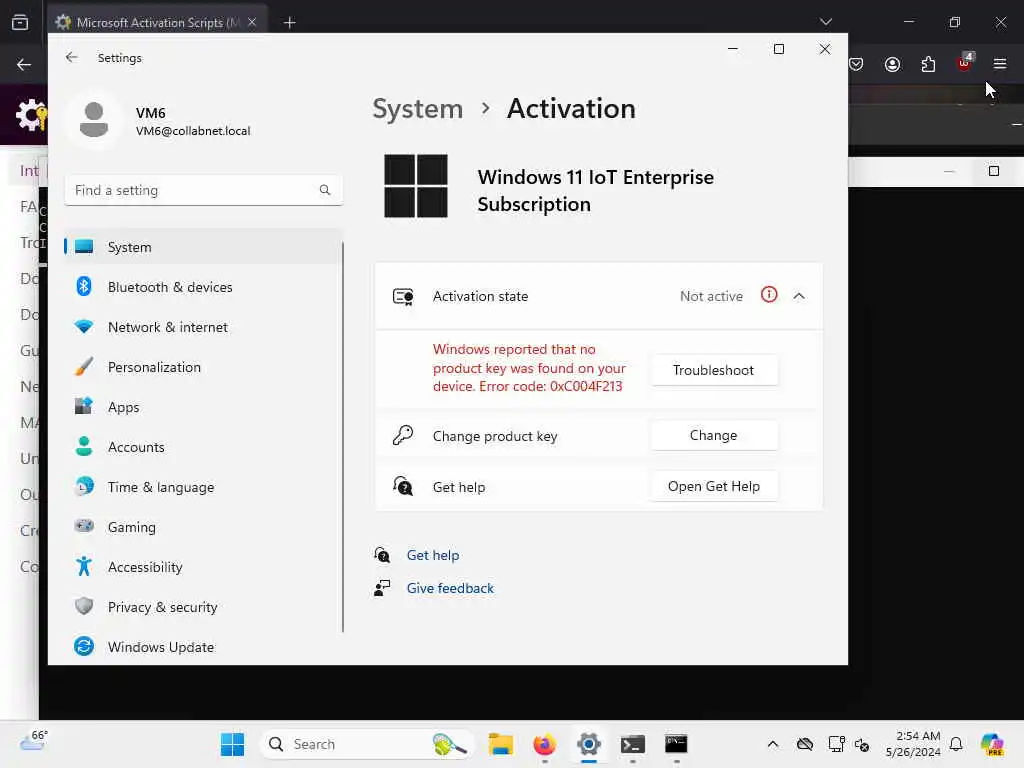Viewport: 1024px width, 768px height.
Task: Open a new browser tab
Action: pos(290,23)
